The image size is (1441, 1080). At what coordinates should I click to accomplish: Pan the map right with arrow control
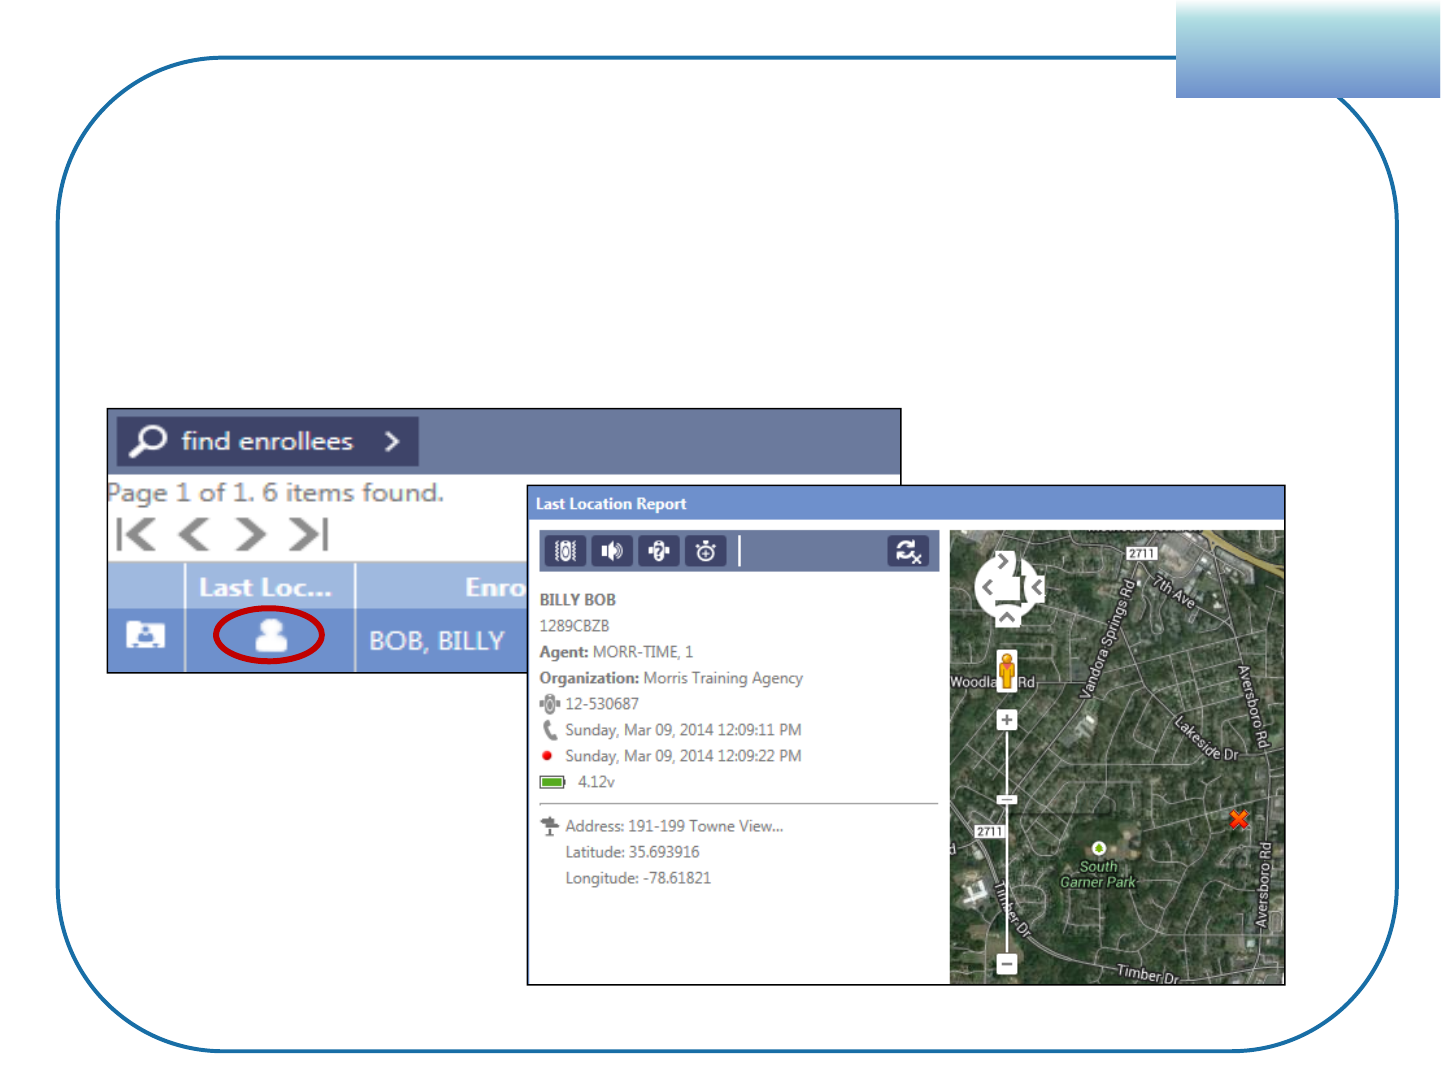pyautogui.click(x=1038, y=588)
